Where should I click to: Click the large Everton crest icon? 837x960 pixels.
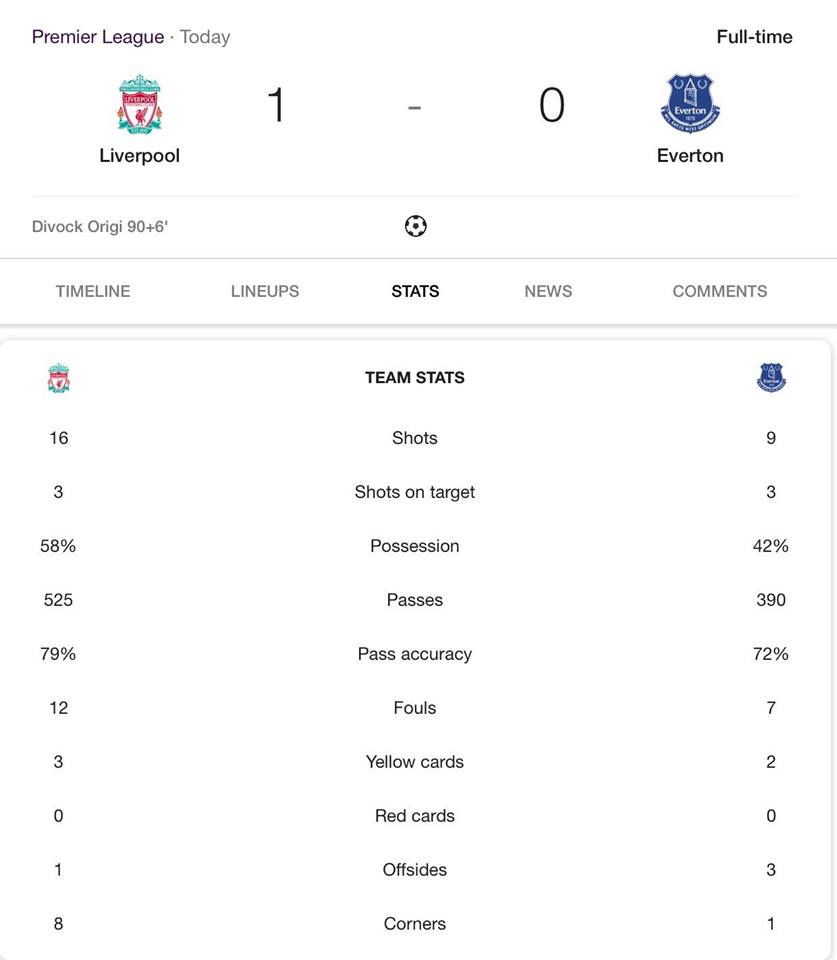[x=690, y=103]
